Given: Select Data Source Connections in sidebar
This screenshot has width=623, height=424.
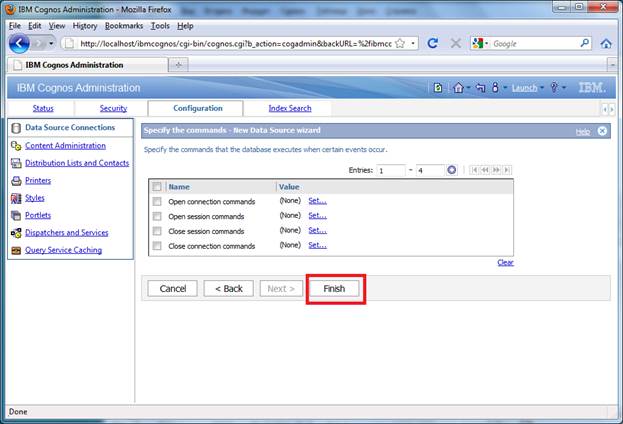Looking at the screenshot, I should point(70,128).
